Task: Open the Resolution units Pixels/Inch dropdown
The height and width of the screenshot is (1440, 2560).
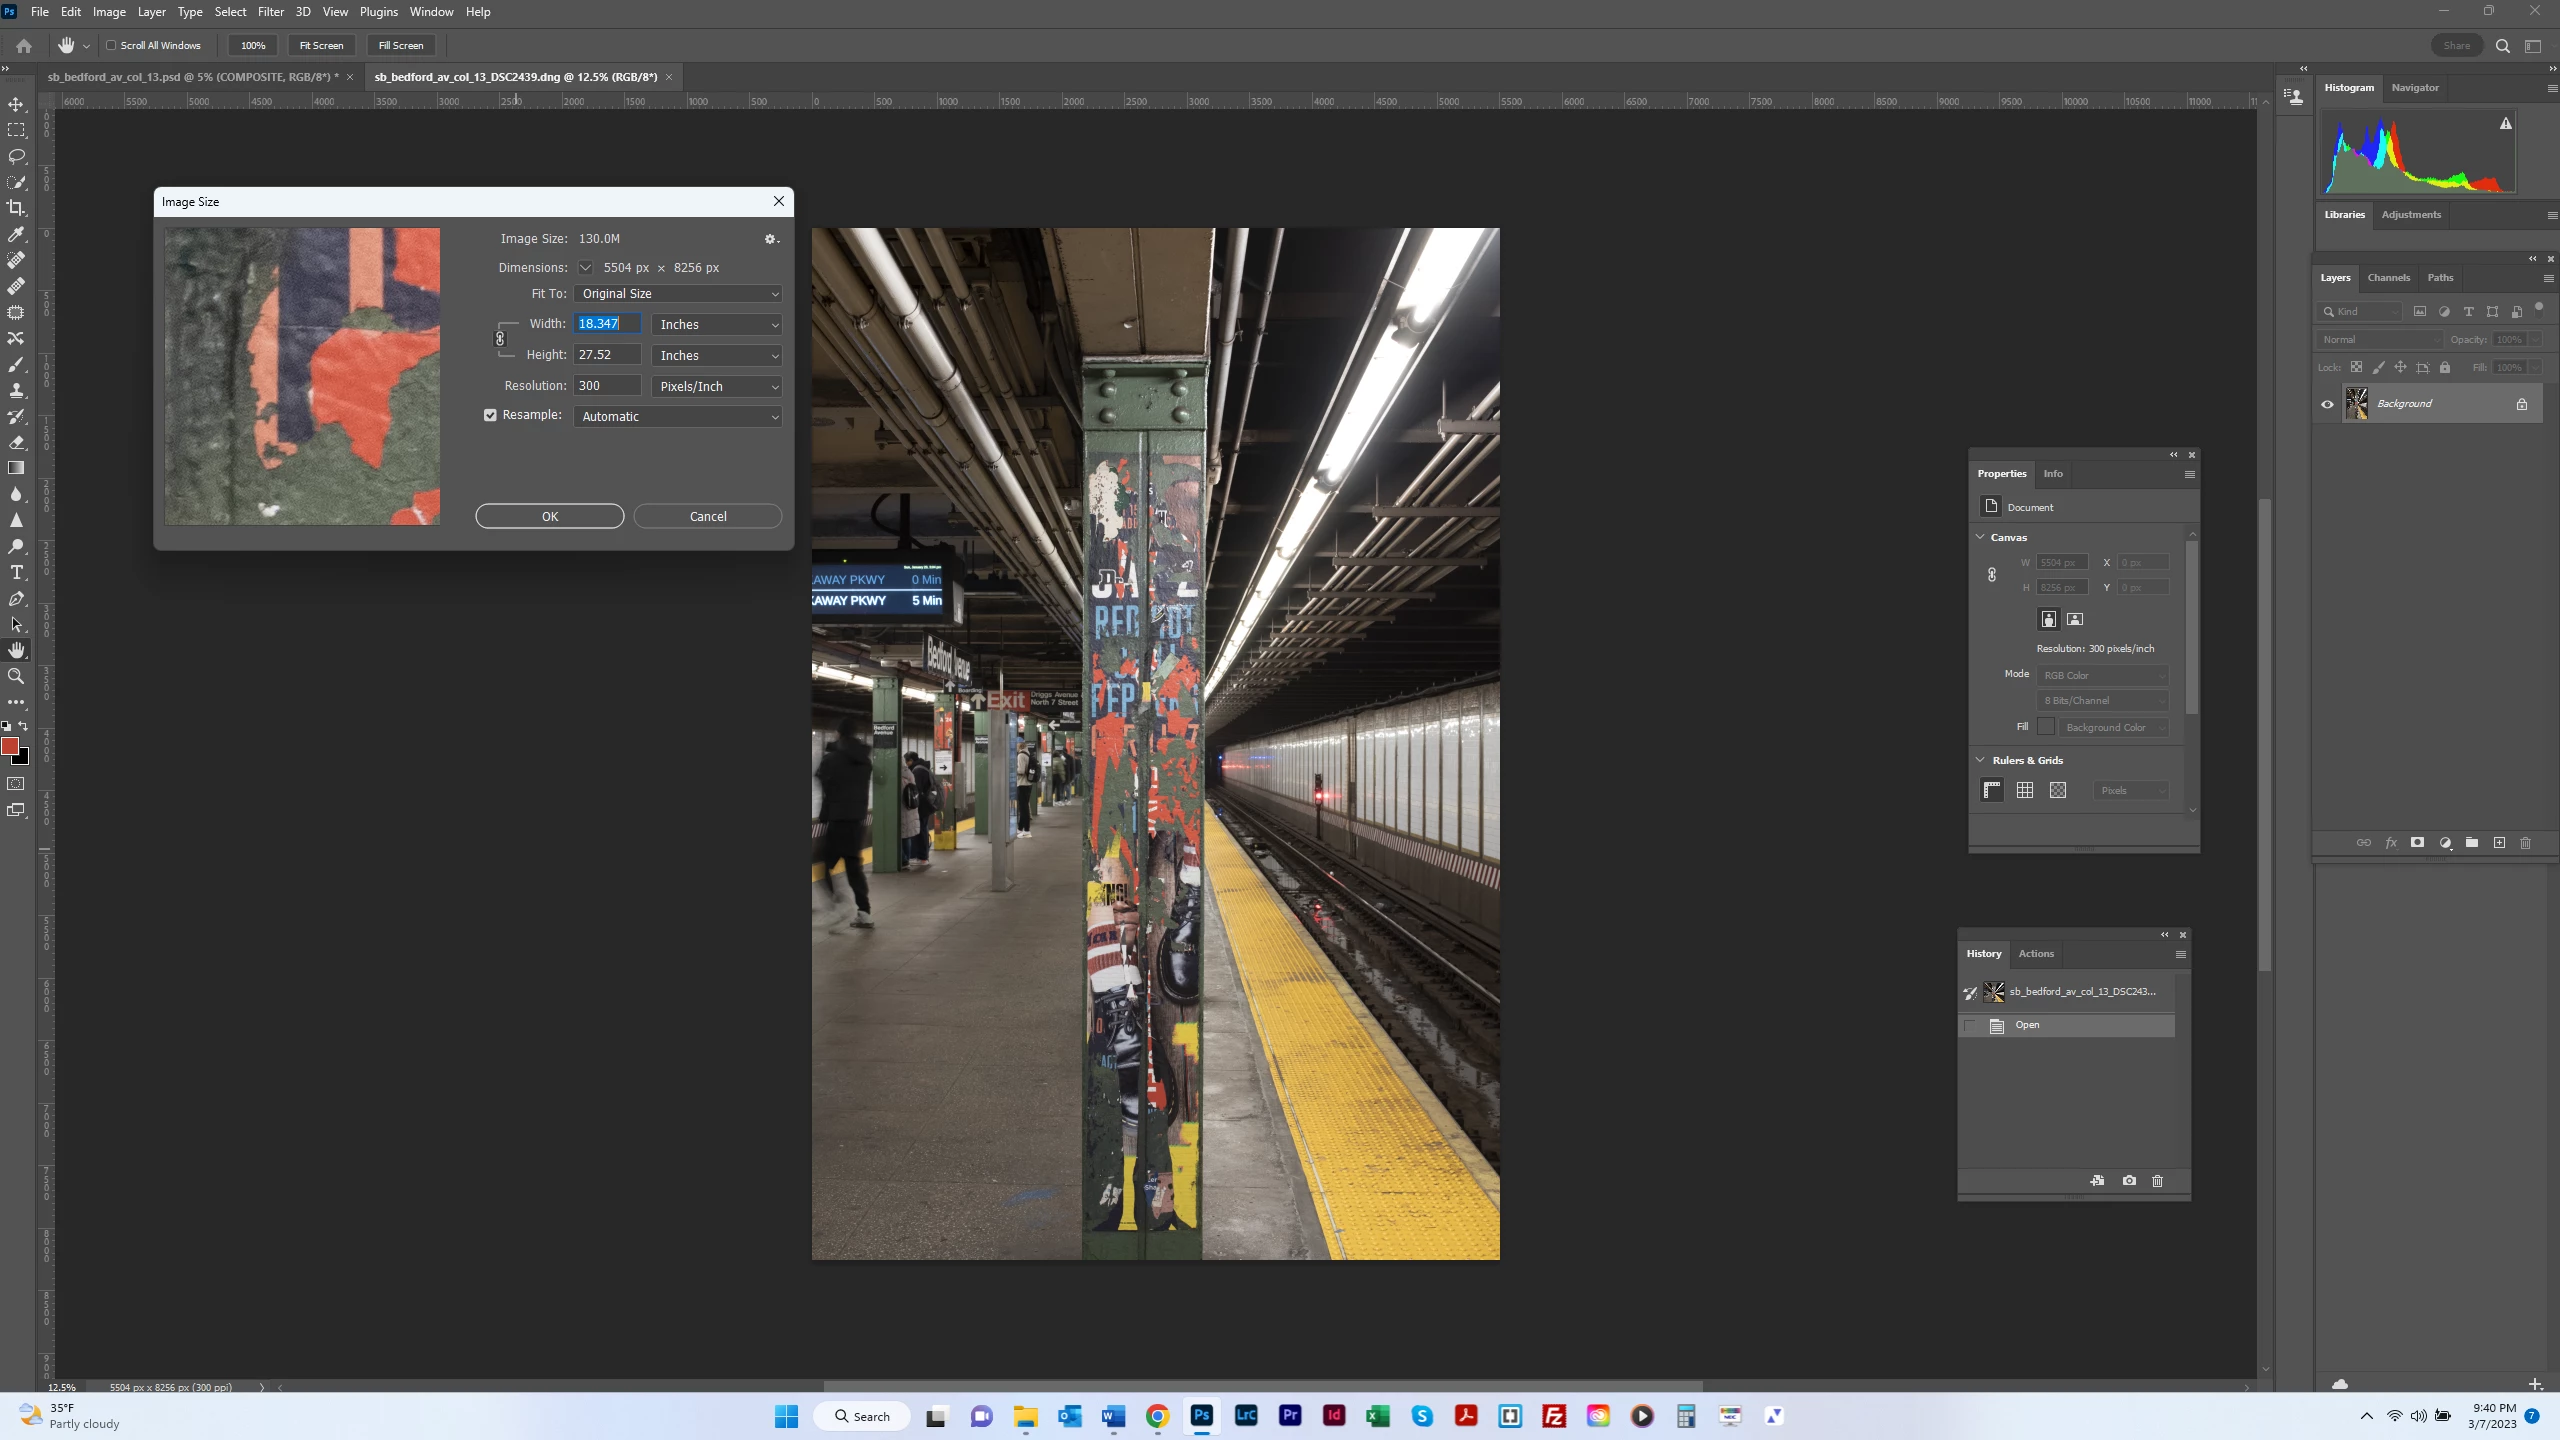Action: click(x=717, y=386)
